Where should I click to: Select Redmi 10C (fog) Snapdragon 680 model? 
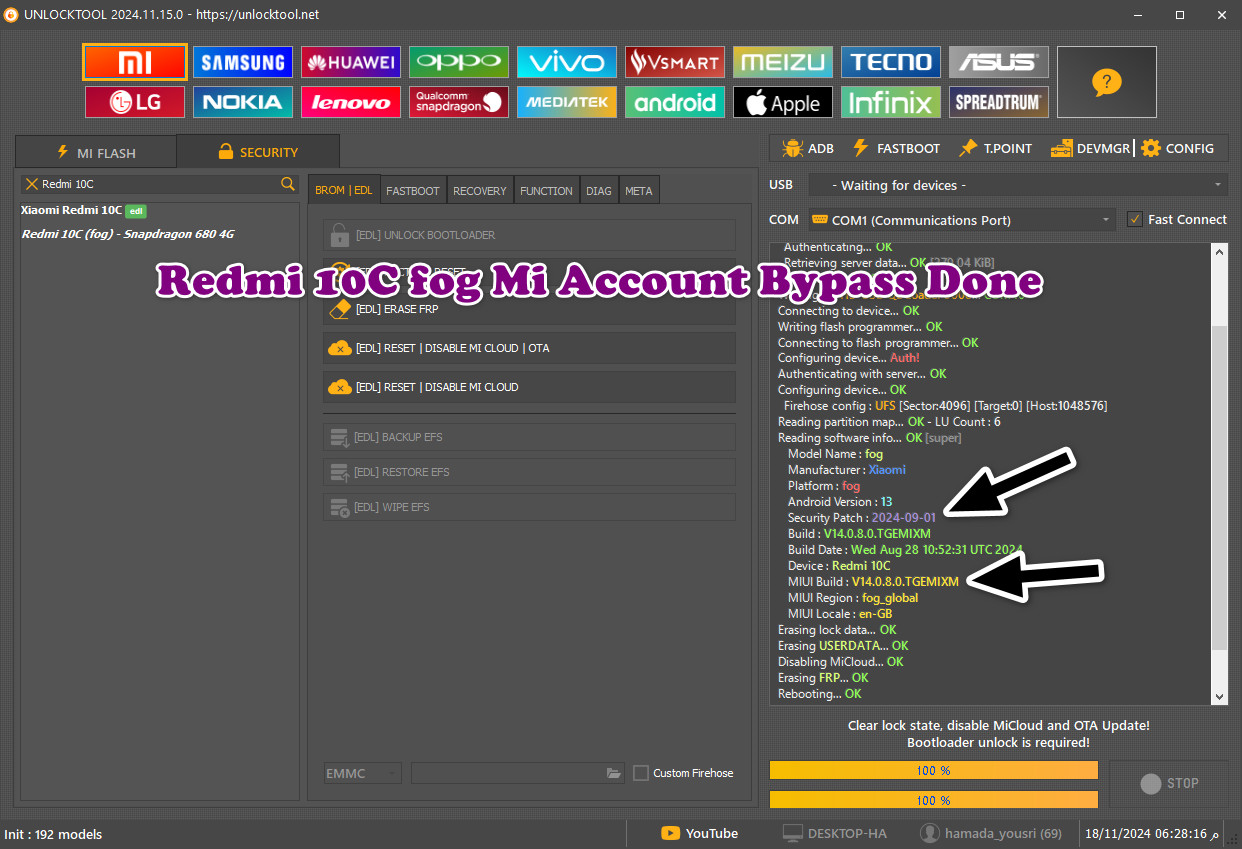128,234
